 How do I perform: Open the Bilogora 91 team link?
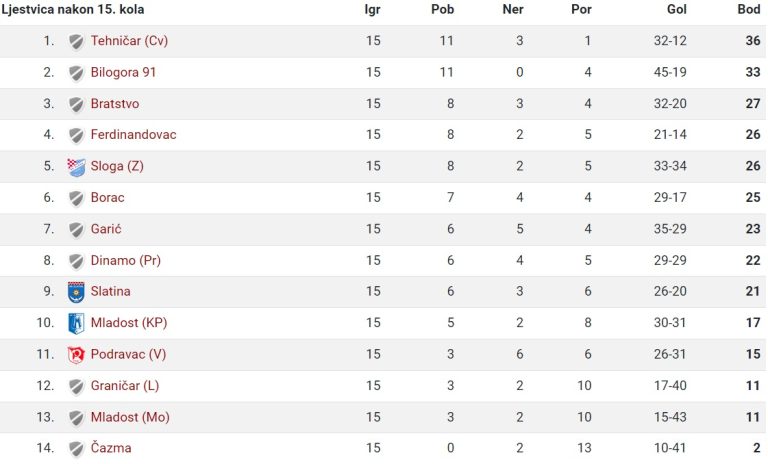tap(123, 73)
